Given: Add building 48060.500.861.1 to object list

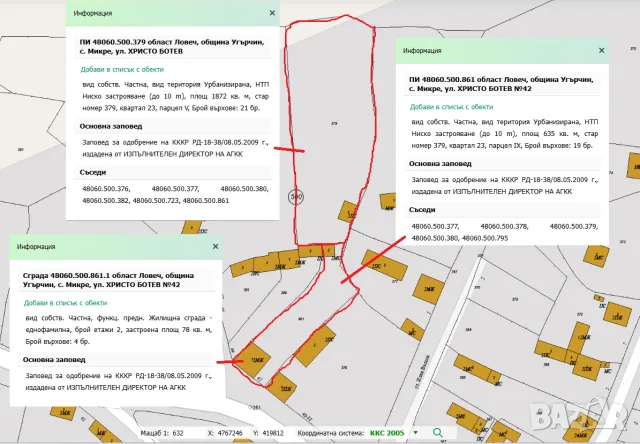Looking at the screenshot, I should click(x=65, y=303).
